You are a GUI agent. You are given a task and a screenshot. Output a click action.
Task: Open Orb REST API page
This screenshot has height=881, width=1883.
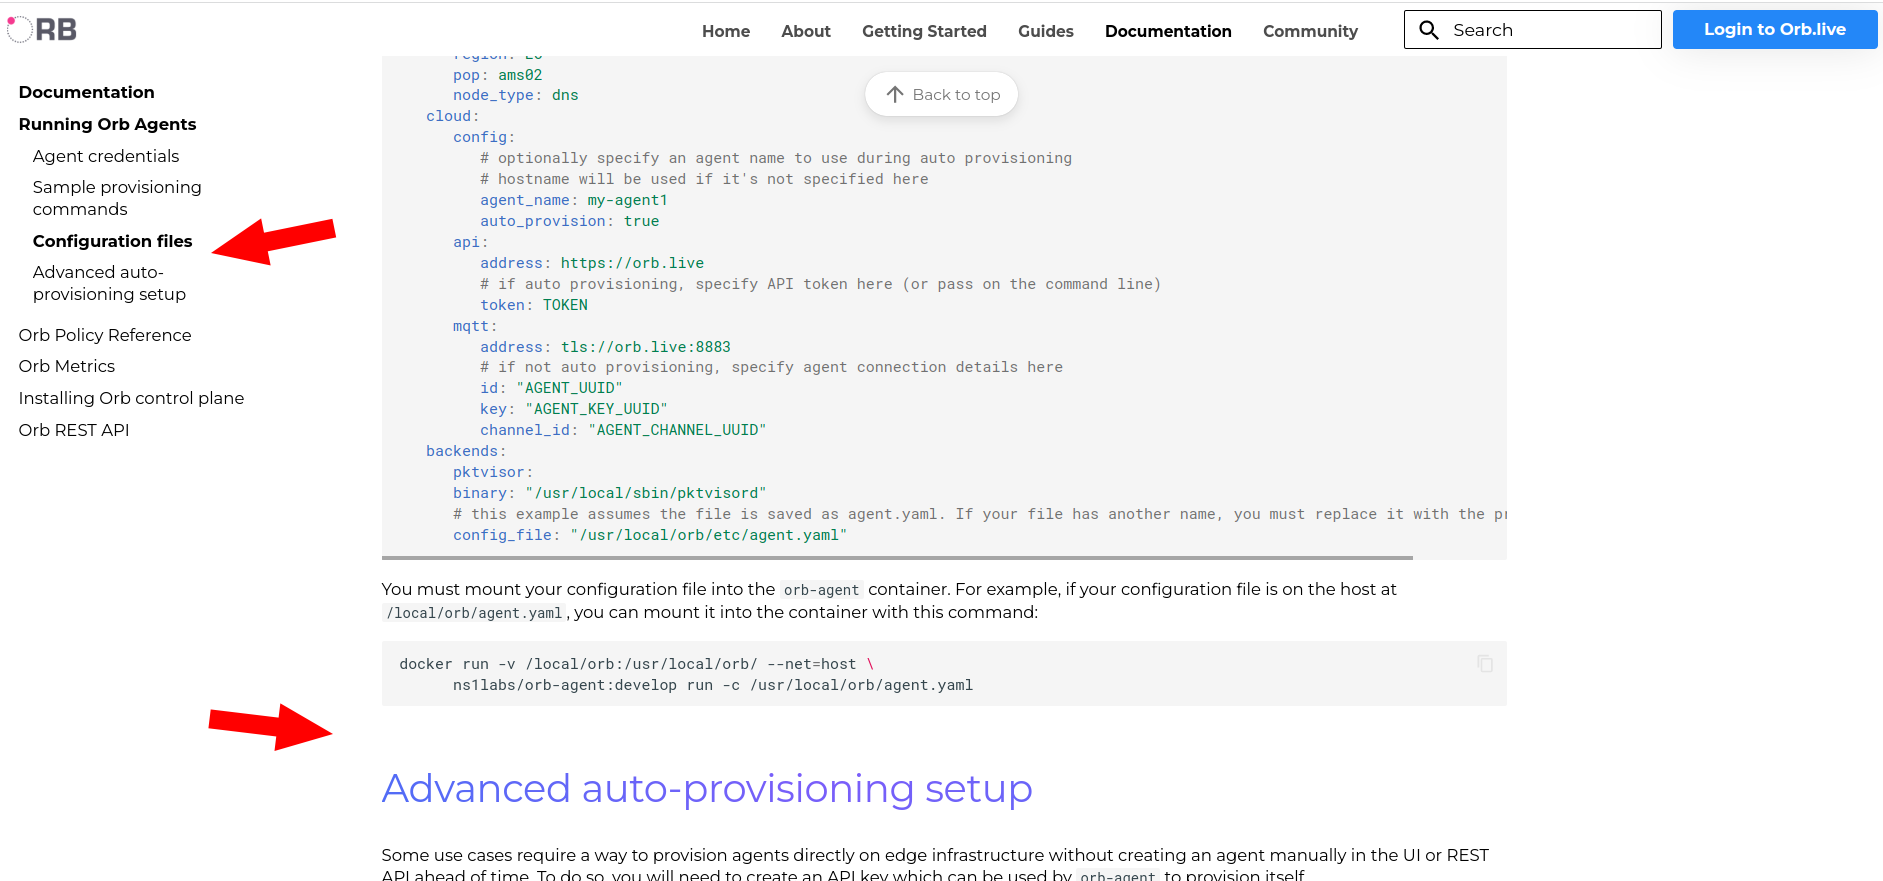coord(74,430)
